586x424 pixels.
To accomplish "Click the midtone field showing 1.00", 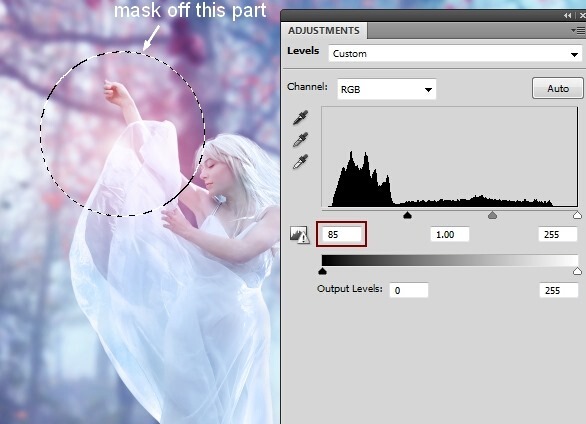I will (450, 235).
